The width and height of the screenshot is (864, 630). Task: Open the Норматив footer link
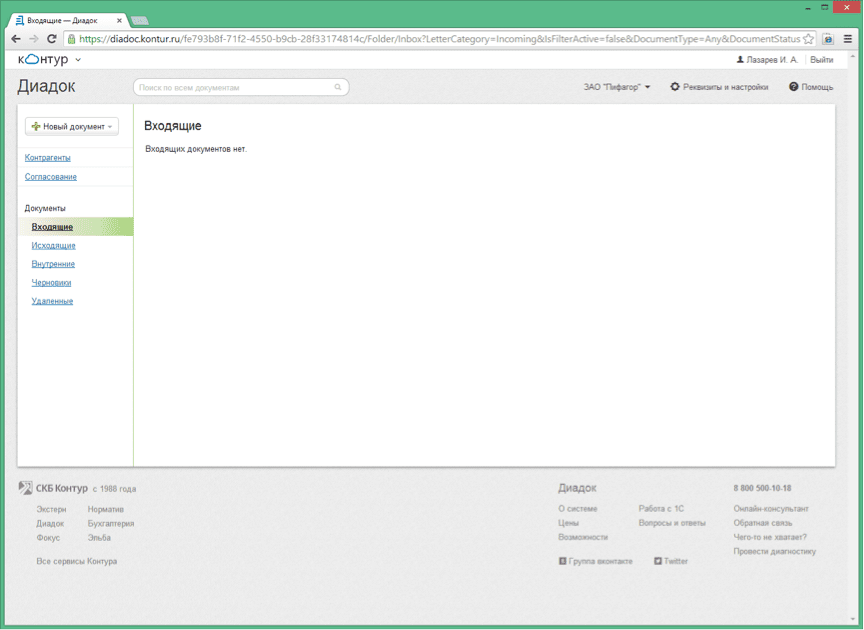tap(106, 509)
